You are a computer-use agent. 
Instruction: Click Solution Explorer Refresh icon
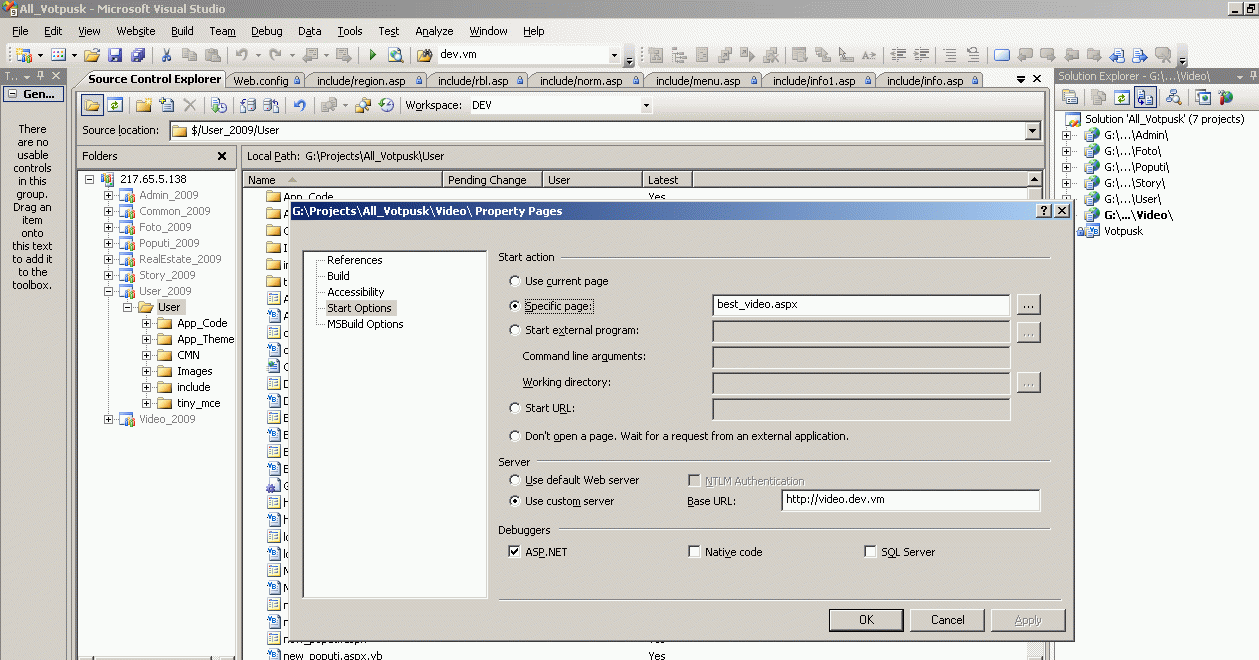1122,97
